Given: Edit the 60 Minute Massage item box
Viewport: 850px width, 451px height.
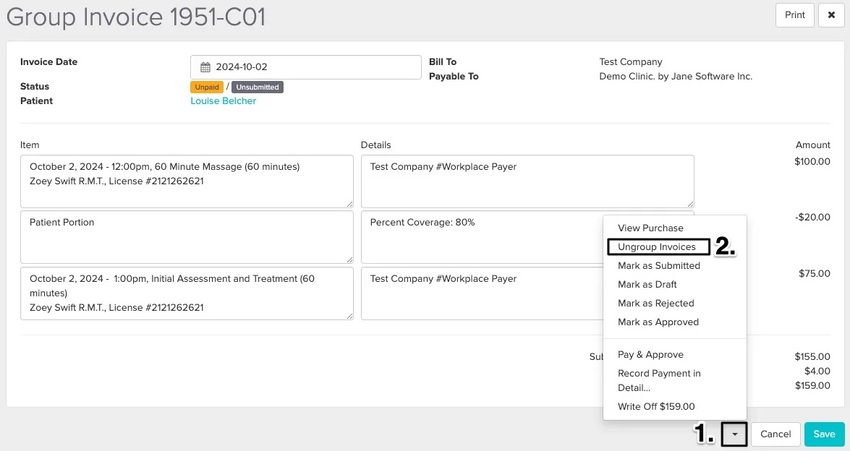Looking at the screenshot, I should click(x=187, y=182).
